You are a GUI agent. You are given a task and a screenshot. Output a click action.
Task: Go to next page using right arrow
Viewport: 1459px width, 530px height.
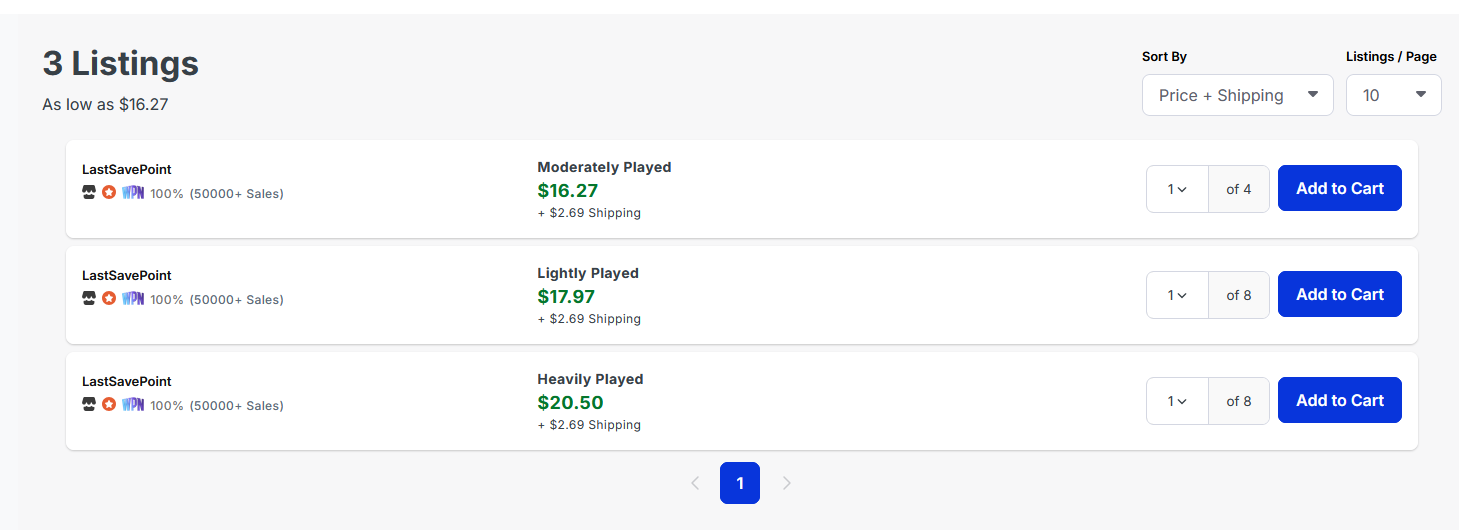pos(787,483)
